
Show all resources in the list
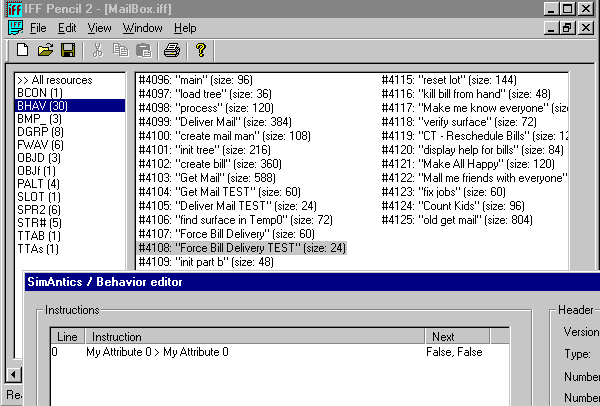point(54,80)
